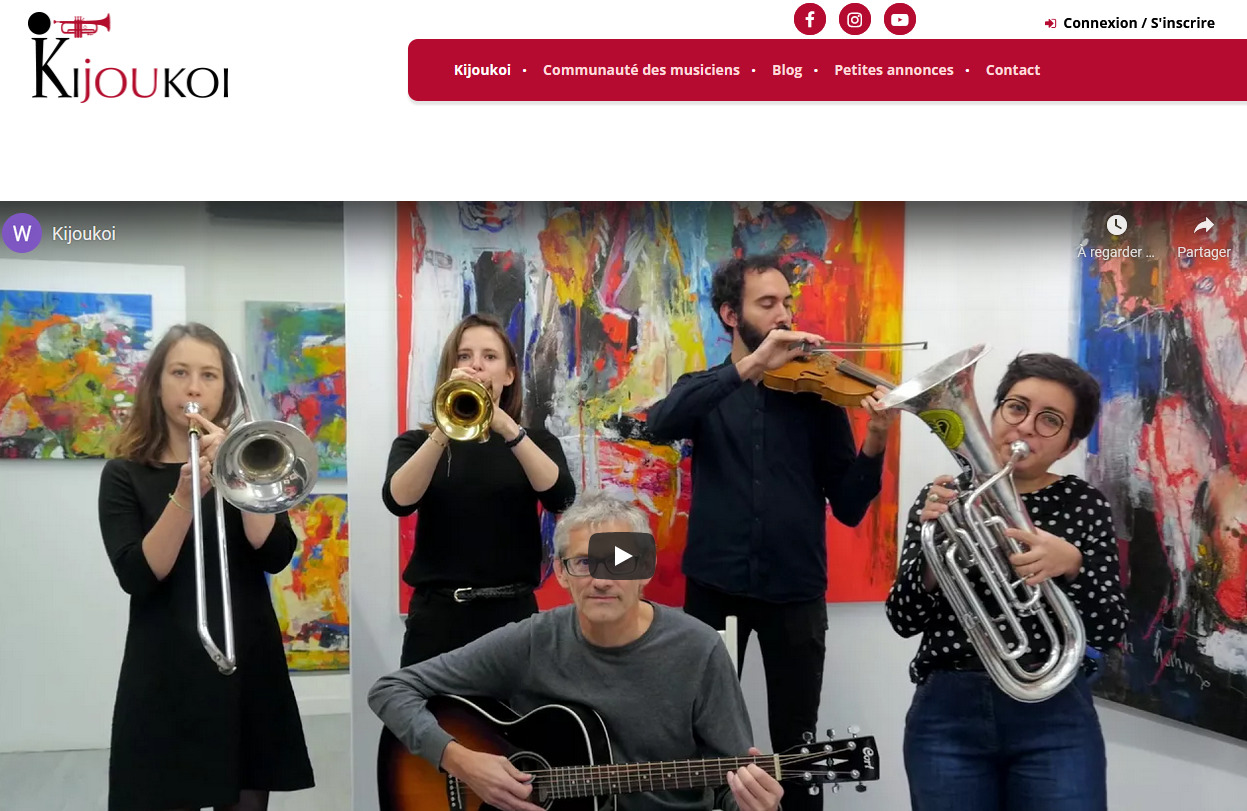Go to the Blog page
Screen dimensions: 1247x811
click(x=787, y=70)
